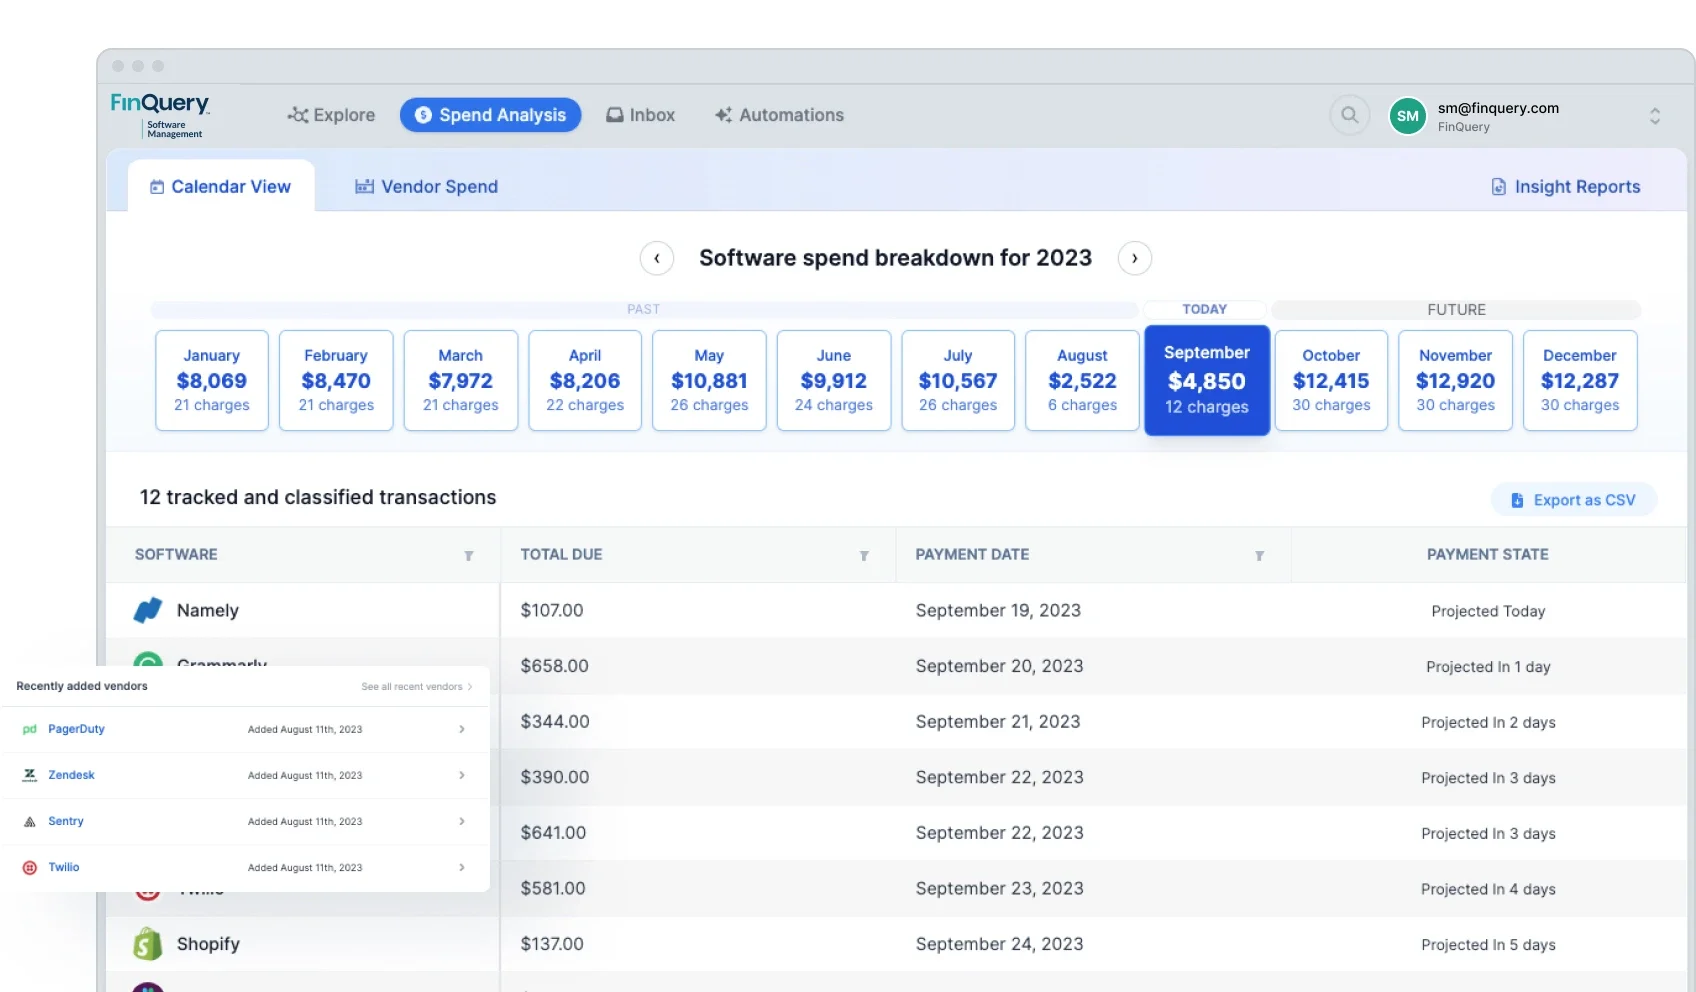Click the Sentry logo icon
The height and width of the screenshot is (992, 1696).
29,821
